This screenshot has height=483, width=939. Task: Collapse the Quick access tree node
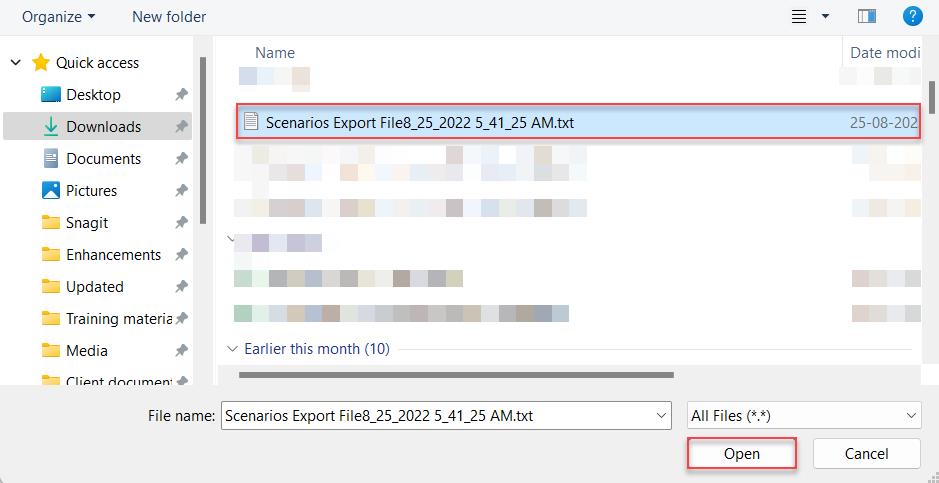click(x=16, y=62)
